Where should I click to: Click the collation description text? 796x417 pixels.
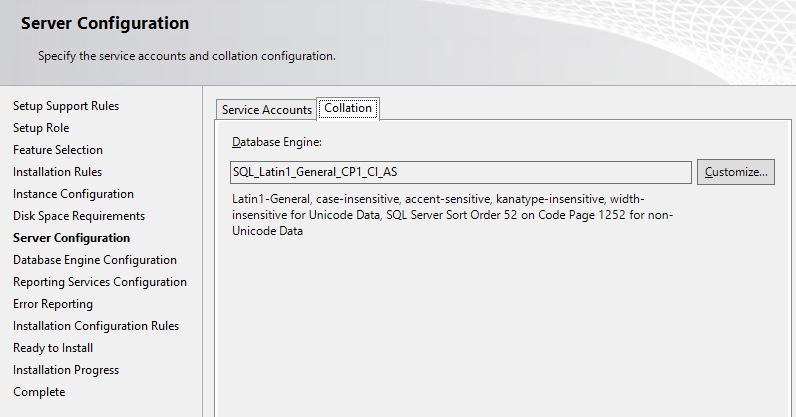[452, 215]
